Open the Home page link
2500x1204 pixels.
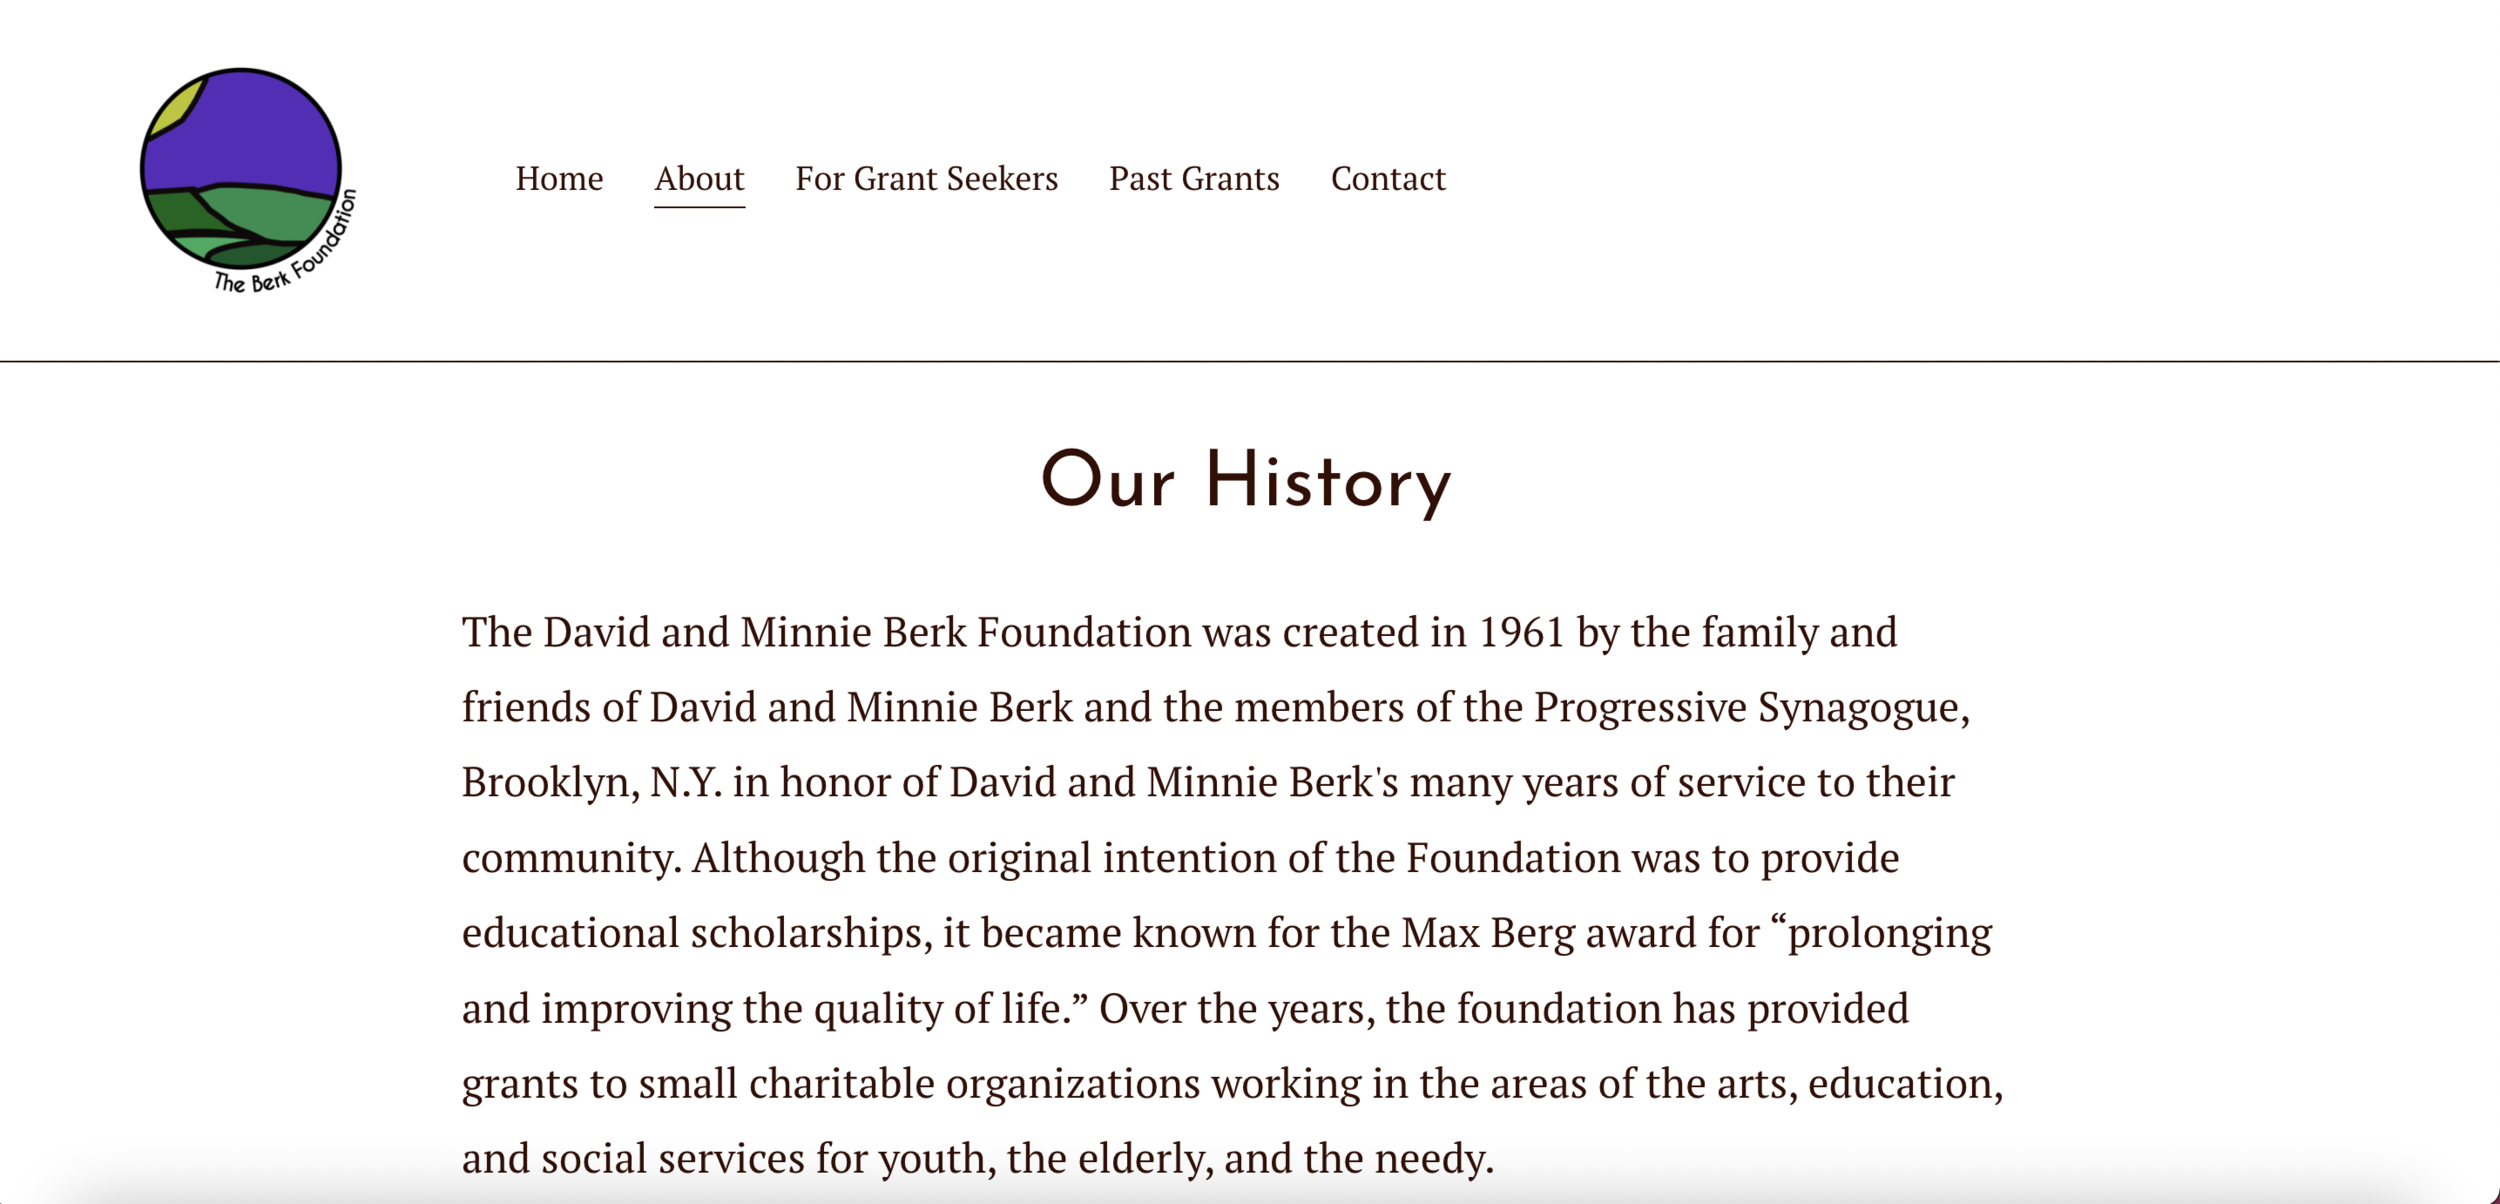(559, 179)
